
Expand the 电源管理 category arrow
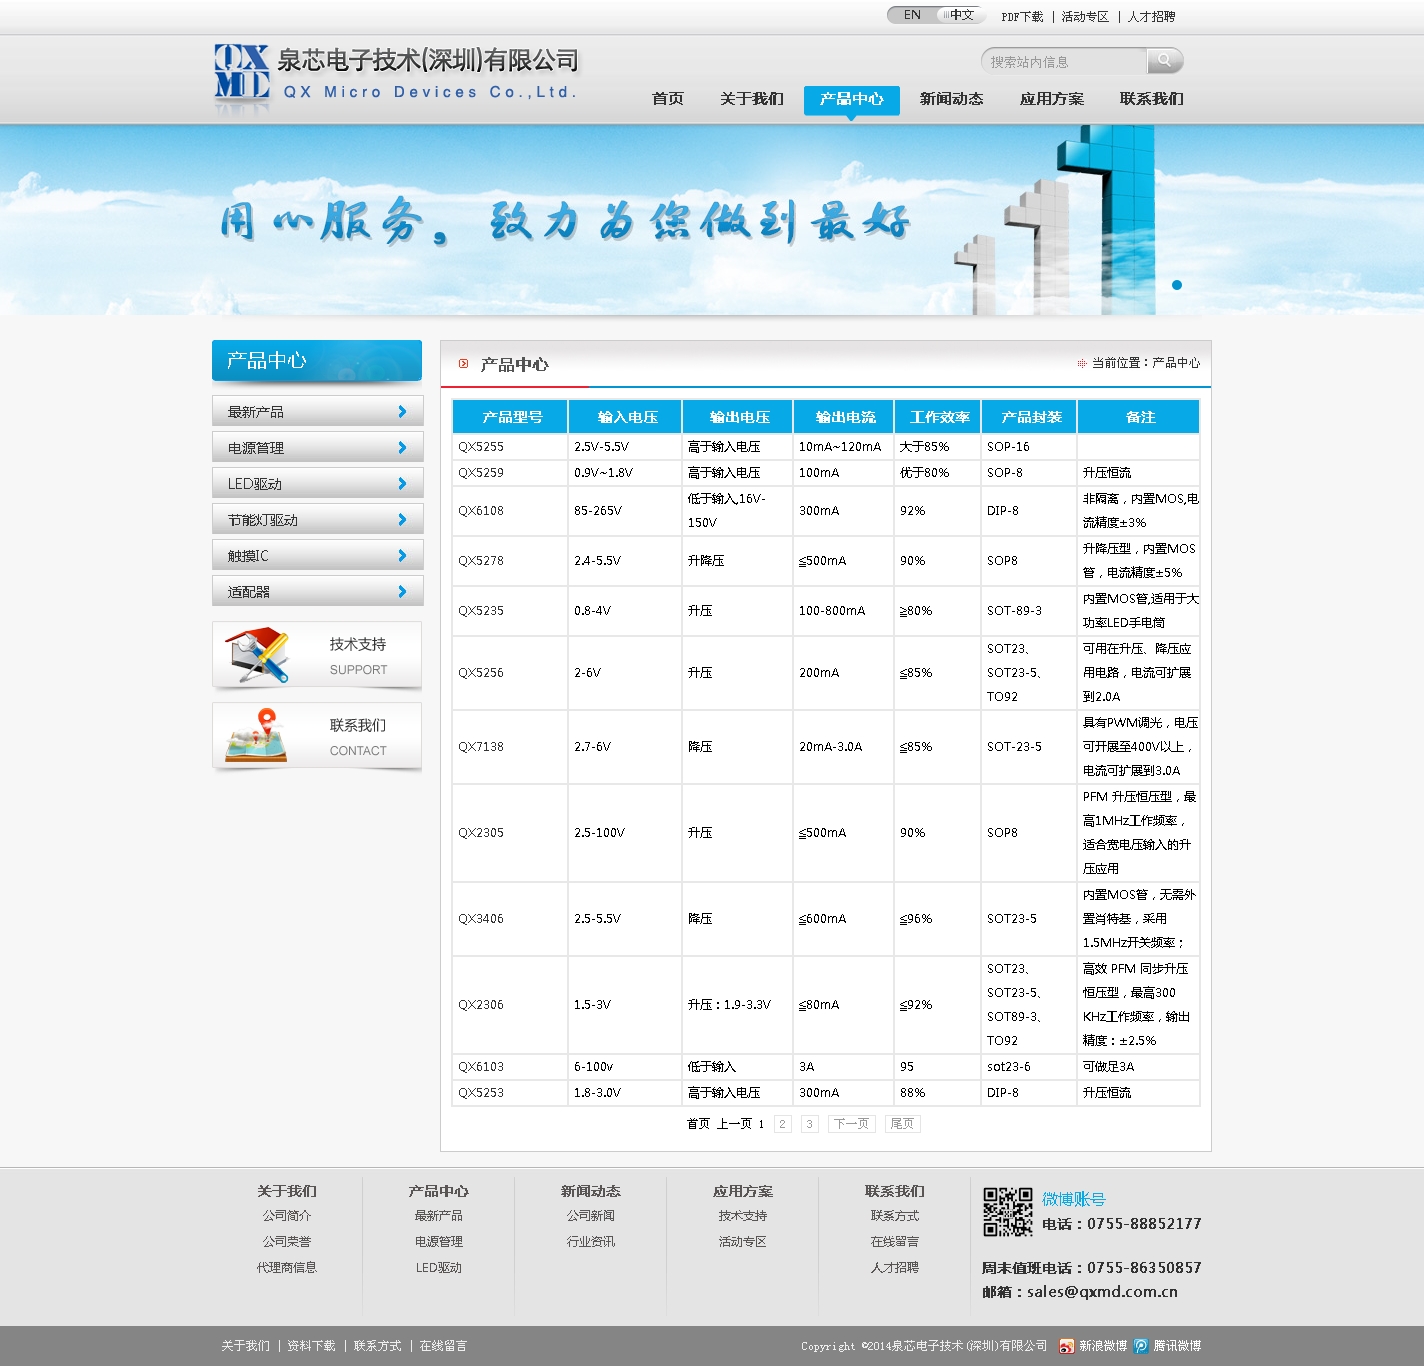coord(404,447)
